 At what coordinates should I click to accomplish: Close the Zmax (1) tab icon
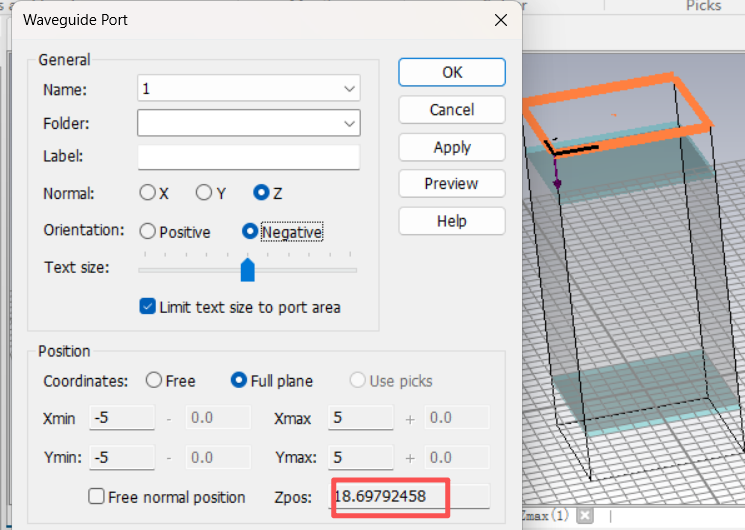pyautogui.click(x=585, y=515)
